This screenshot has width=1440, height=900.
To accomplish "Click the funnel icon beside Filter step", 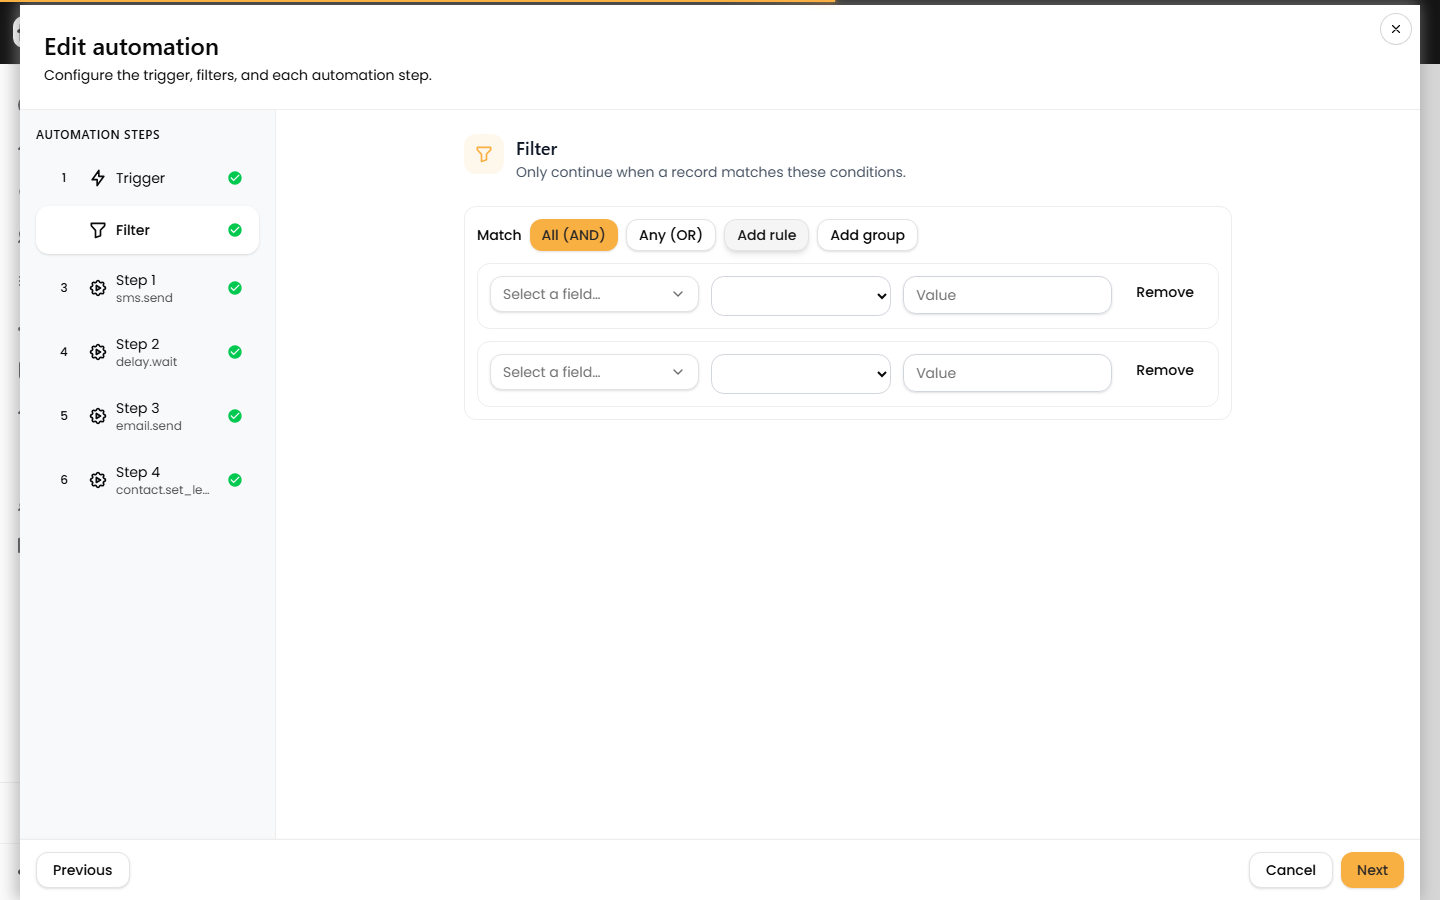I will pyautogui.click(x=98, y=230).
